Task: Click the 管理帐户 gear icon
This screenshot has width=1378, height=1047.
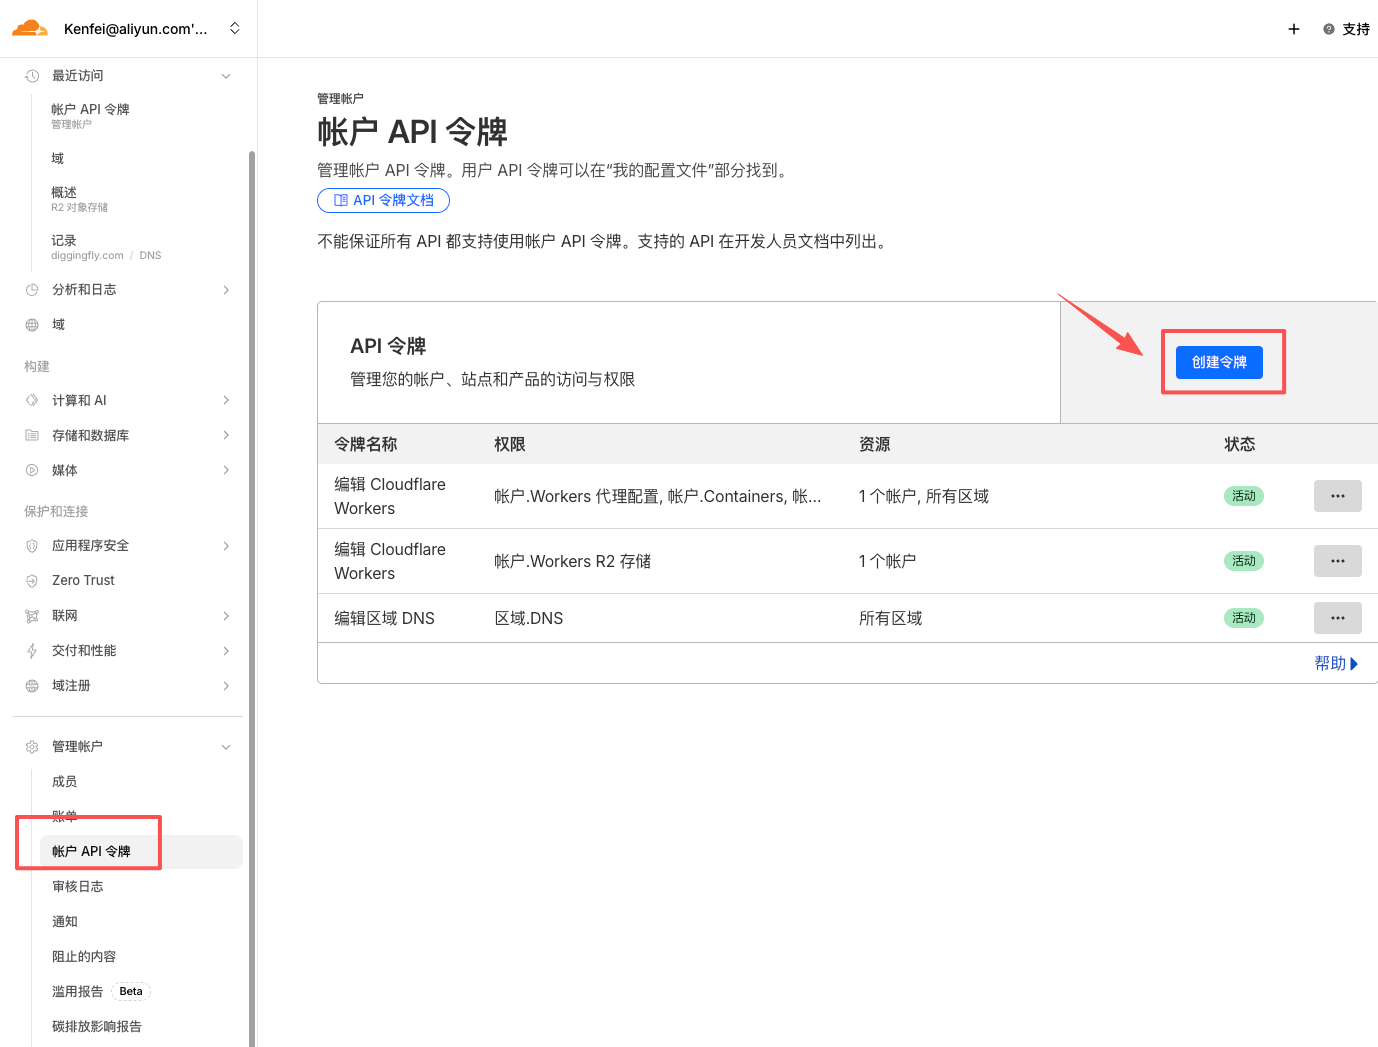Action: (32, 747)
